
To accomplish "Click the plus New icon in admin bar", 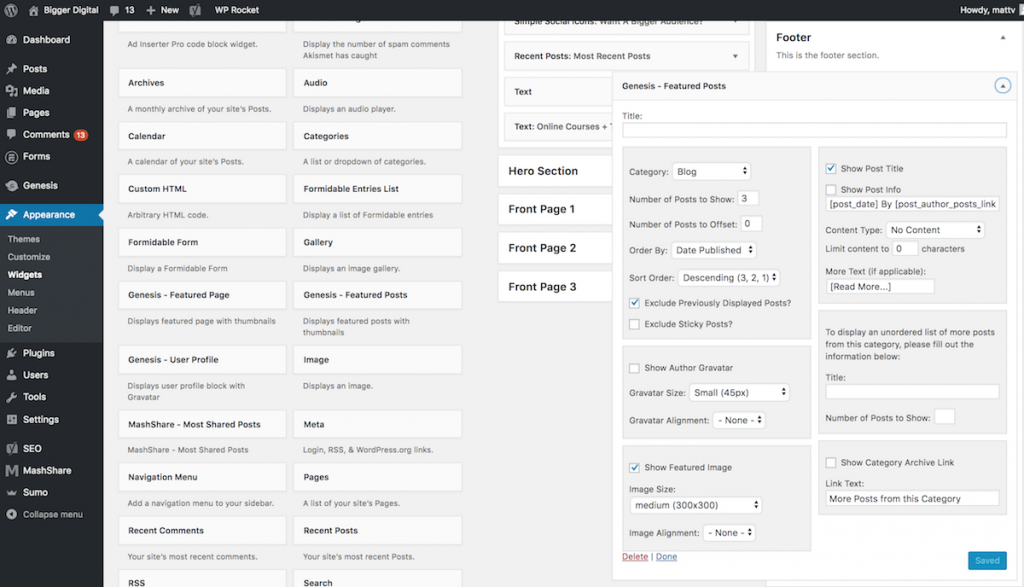I will [151, 10].
